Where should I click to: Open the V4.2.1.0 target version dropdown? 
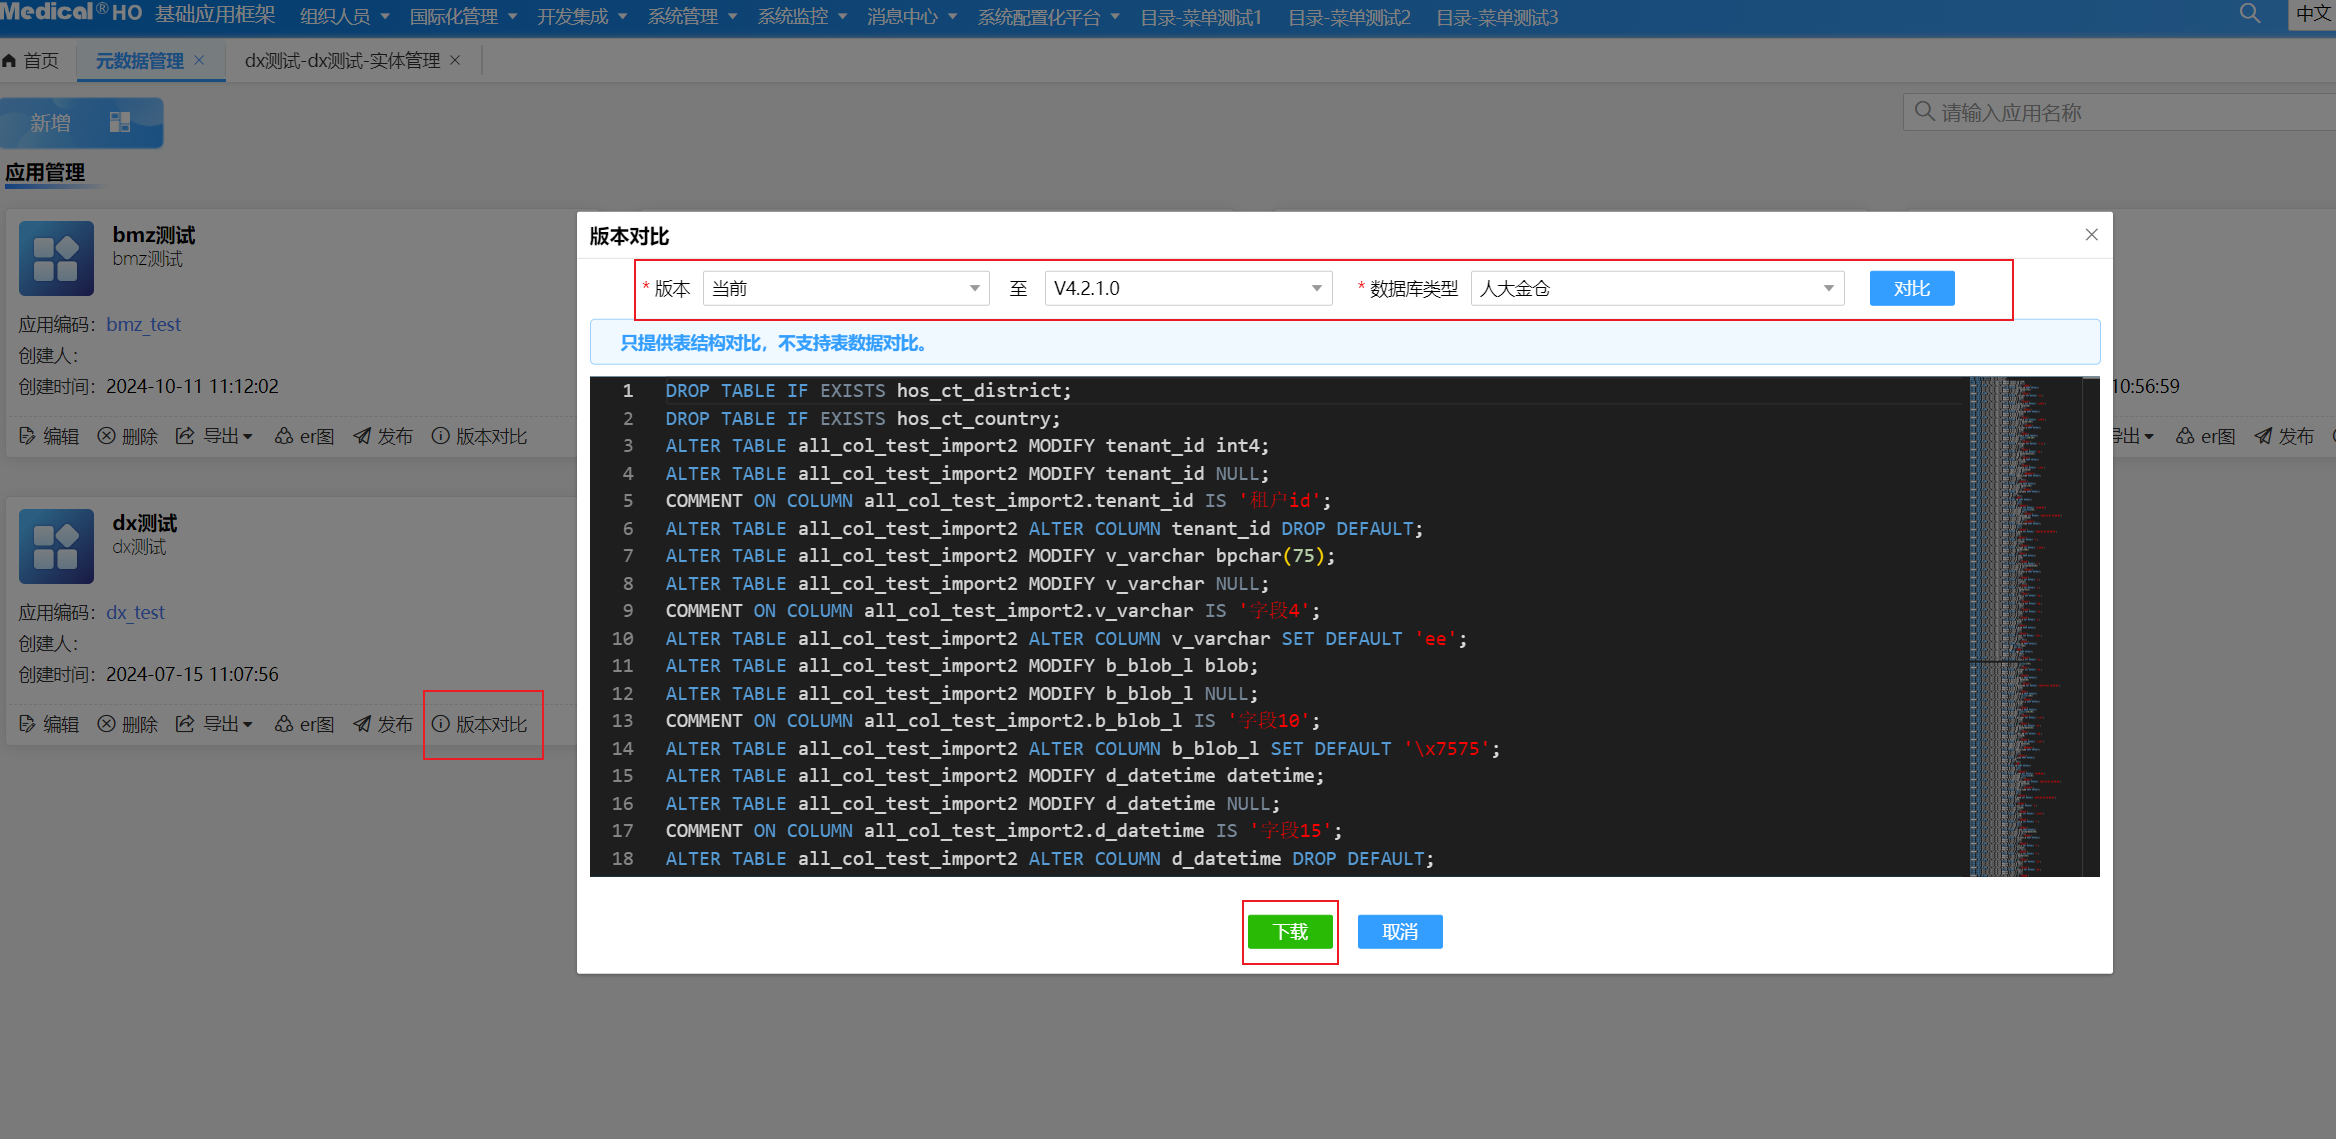pyautogui.click(x=1188, y=288)
